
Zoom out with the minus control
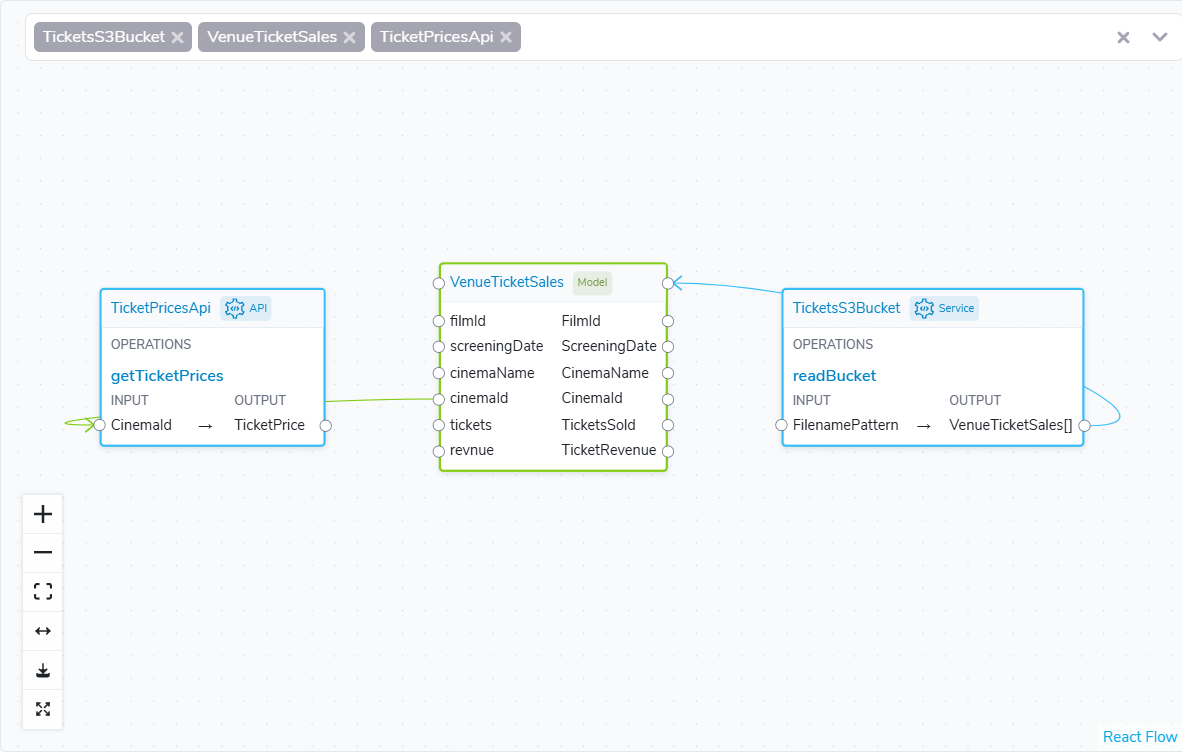point(43,552)
